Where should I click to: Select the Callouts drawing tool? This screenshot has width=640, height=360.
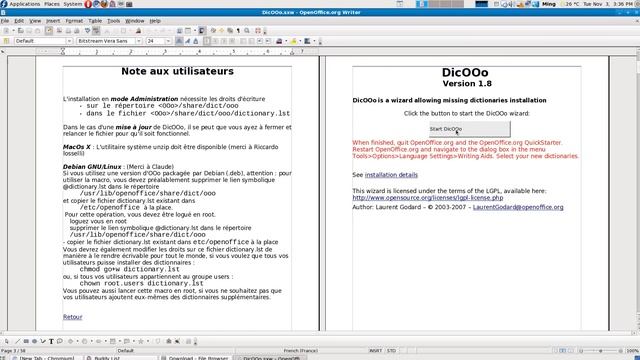click(60, 341)
